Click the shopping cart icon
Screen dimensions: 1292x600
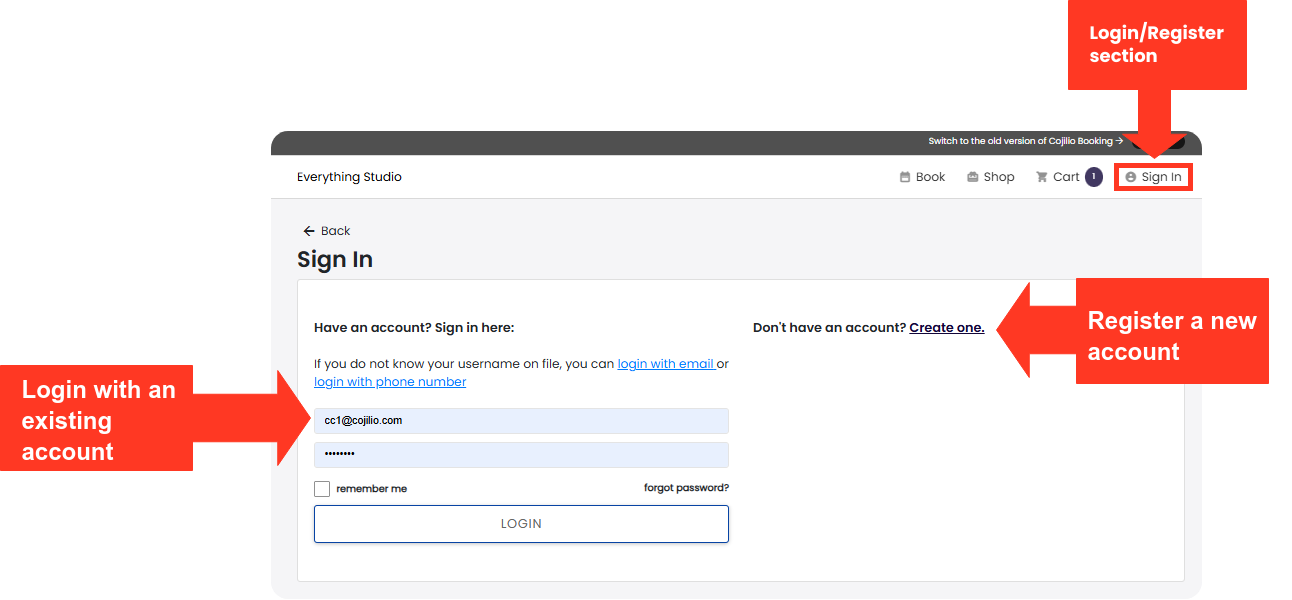1041,177
